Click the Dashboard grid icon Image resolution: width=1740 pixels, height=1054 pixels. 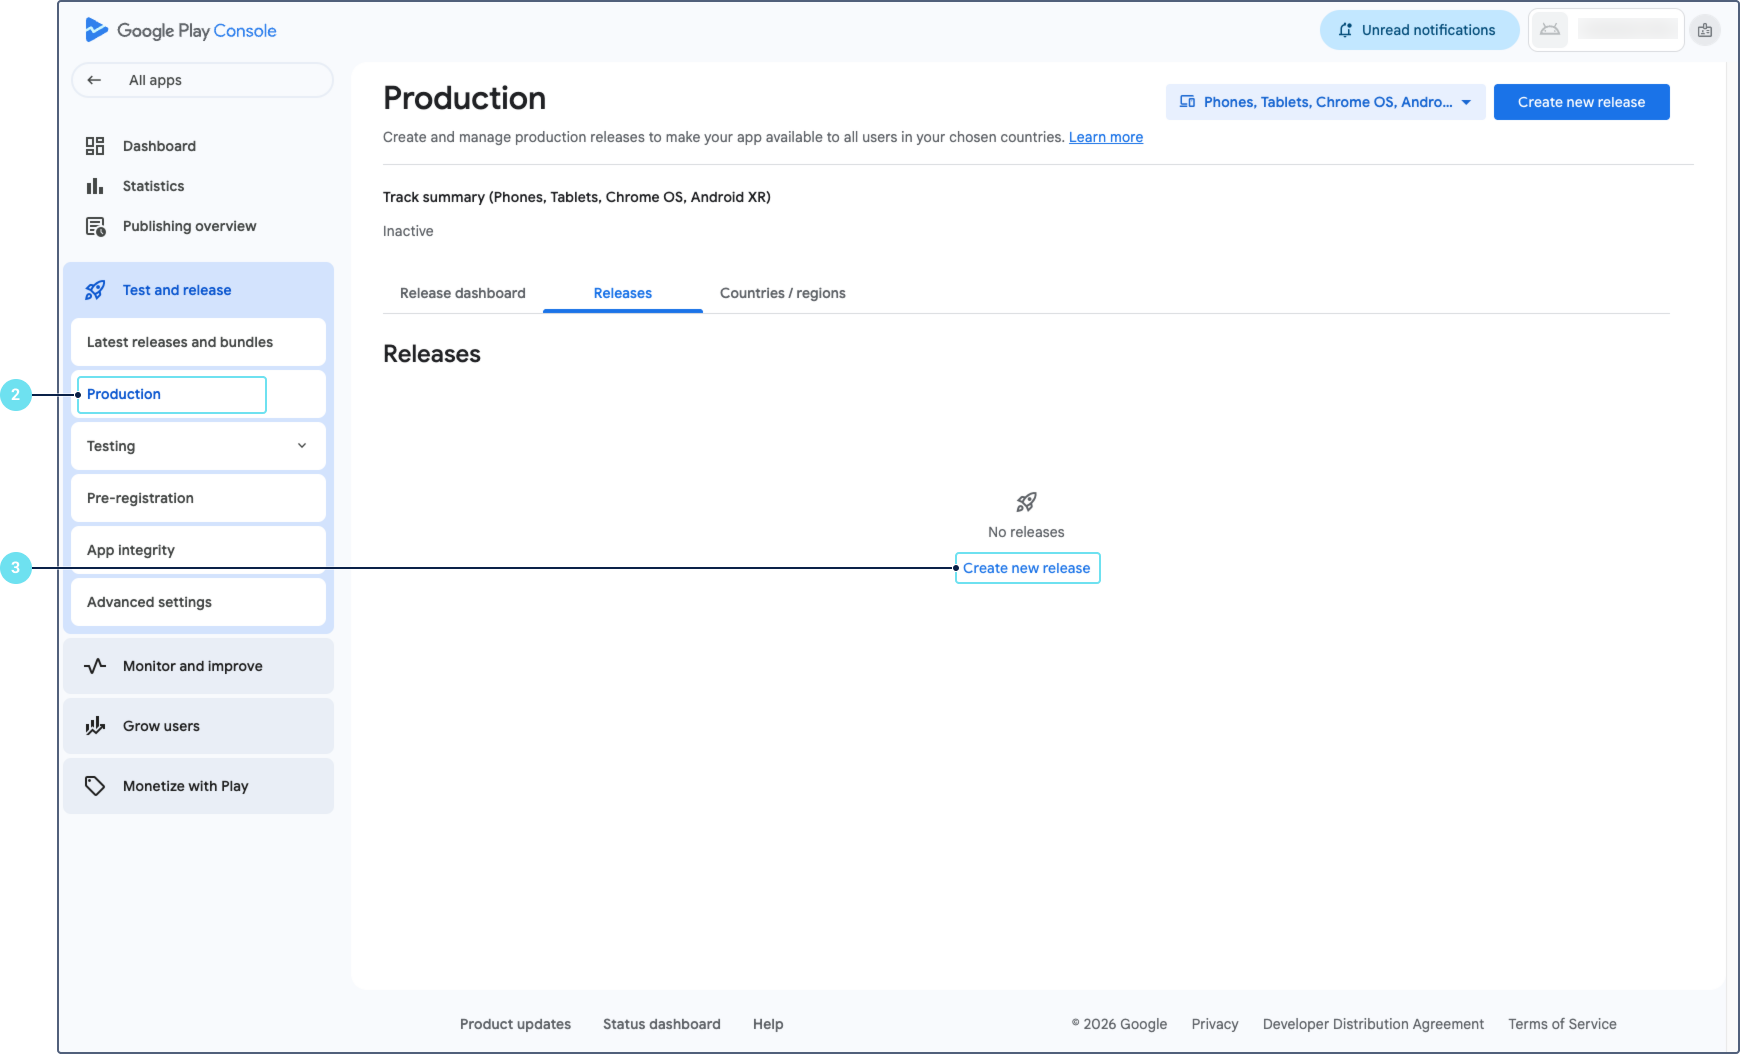point(95,146)
